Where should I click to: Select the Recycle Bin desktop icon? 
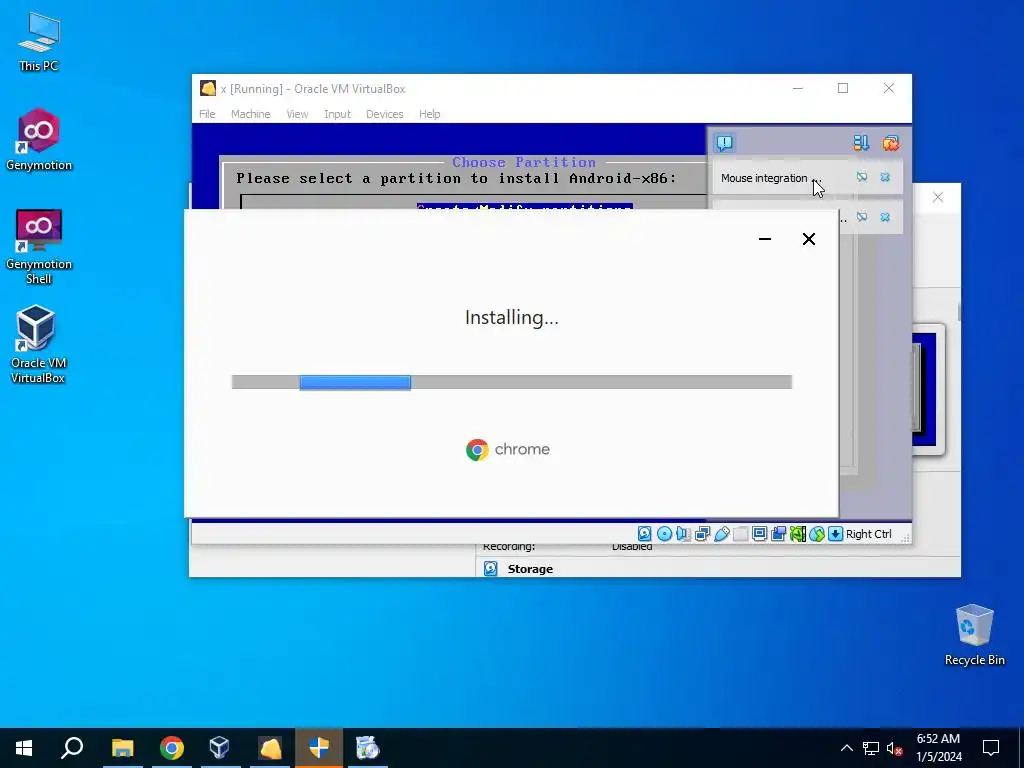pyautogui.click(x=974, y=635)
